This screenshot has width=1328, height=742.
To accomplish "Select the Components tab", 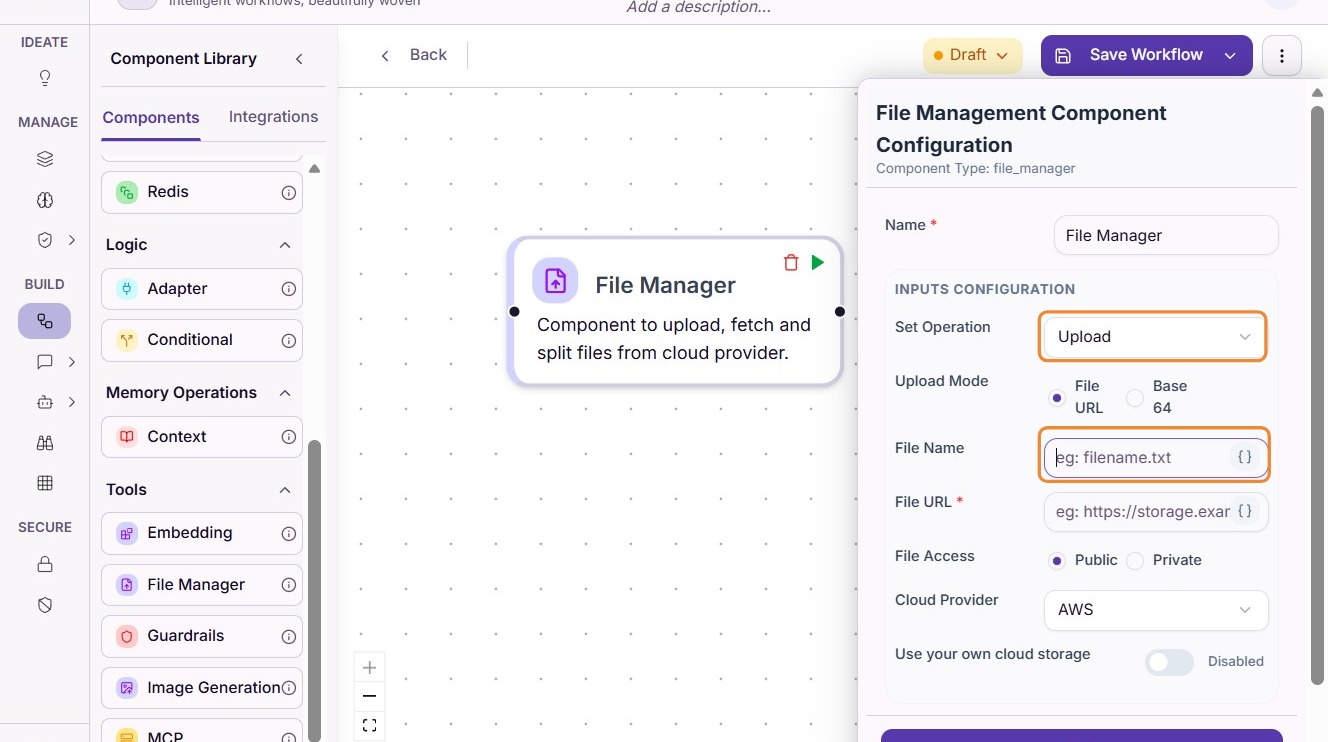I will pyautogui.click(x=151, y=117).
